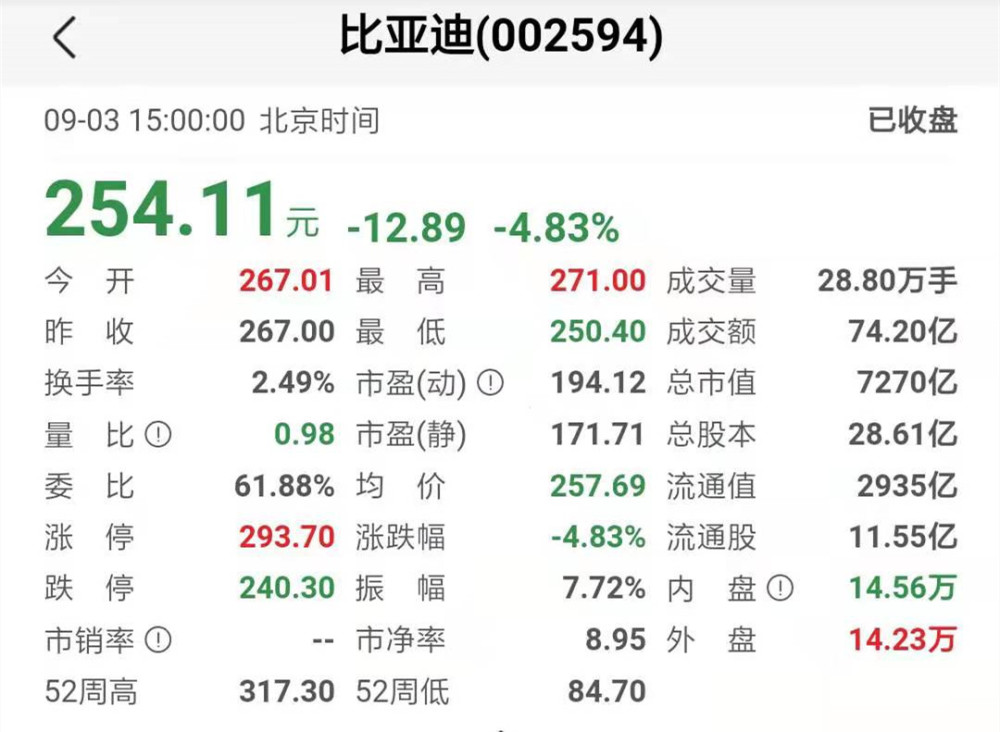Click the 流通股 value 11.55亿
The image size is (1000, 732).
click(x=903, y=537)
